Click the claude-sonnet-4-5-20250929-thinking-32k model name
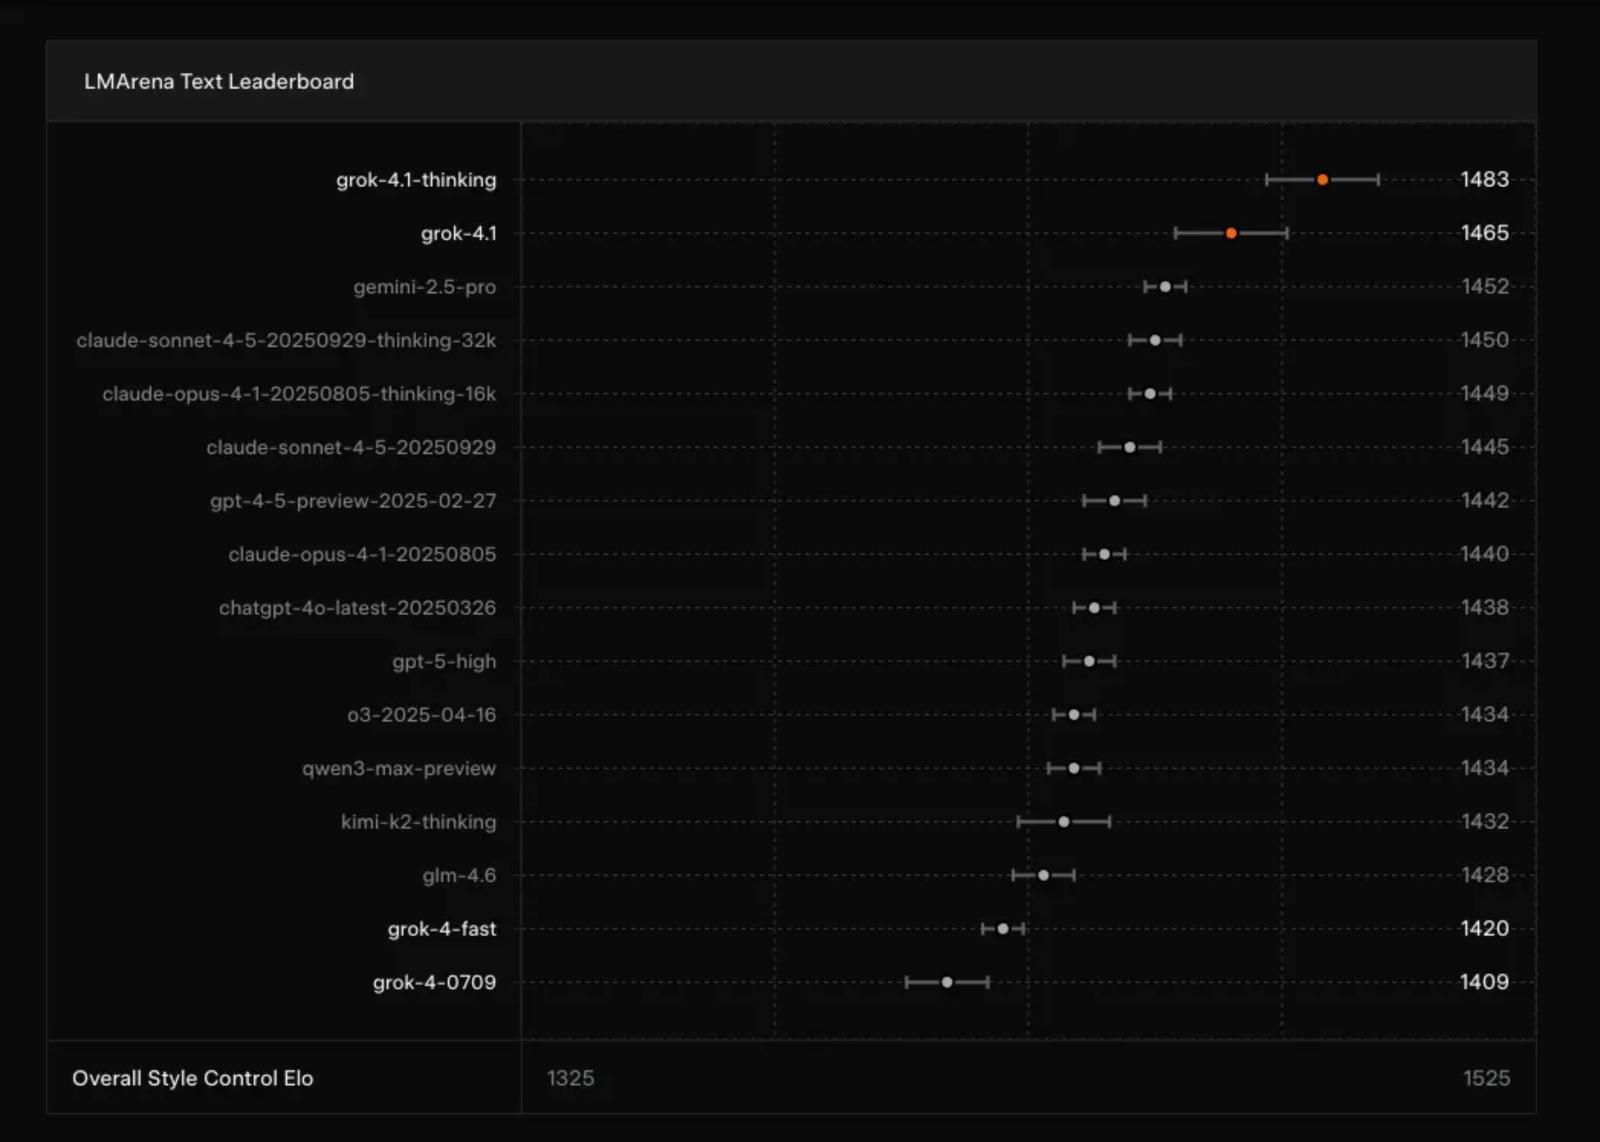 pos(286,340)
